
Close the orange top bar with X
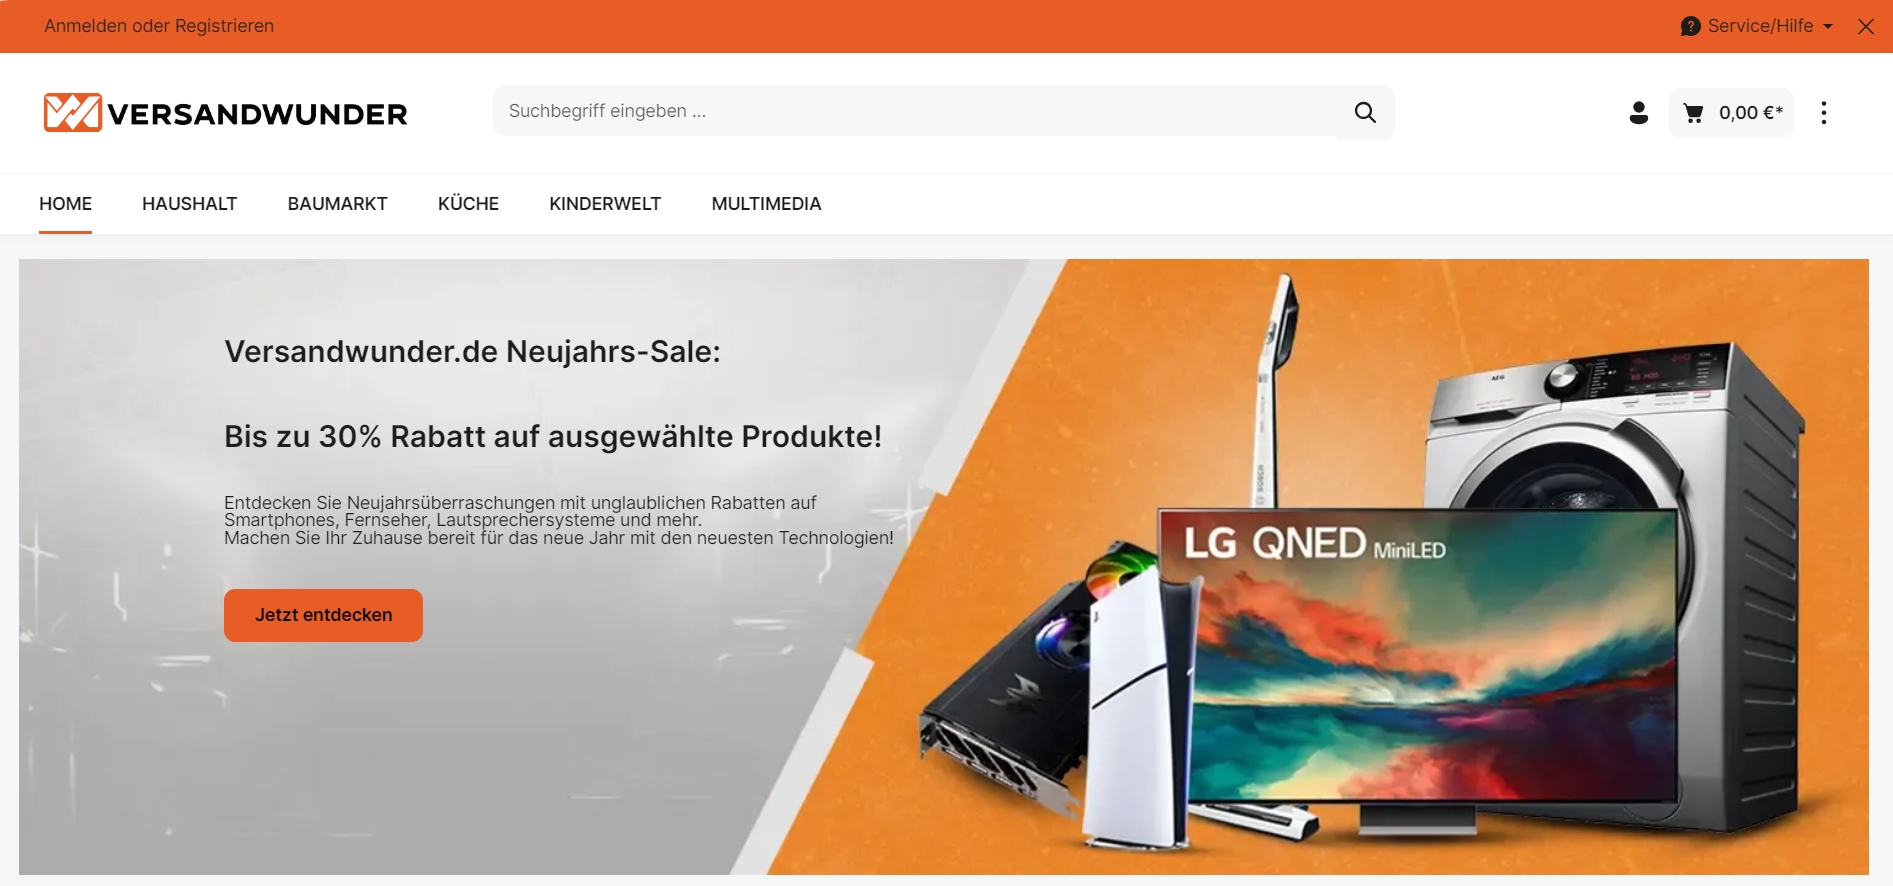(x=1866, y=27)
